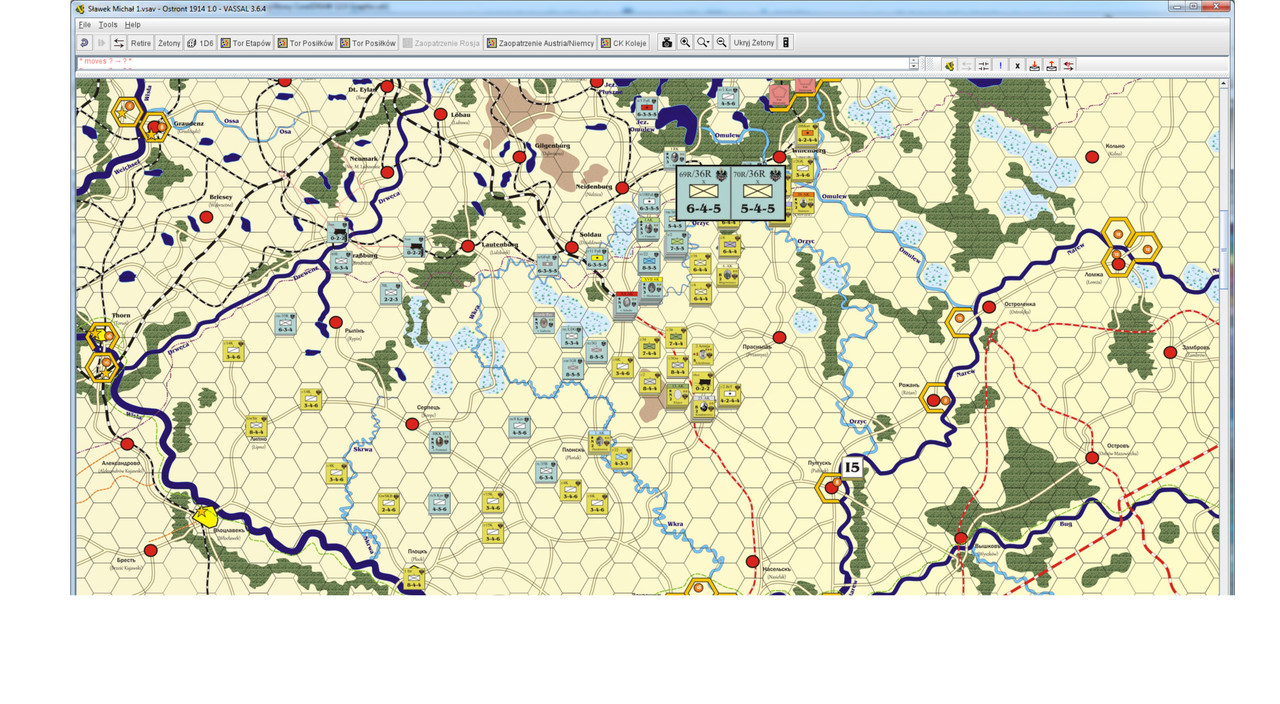
Task: Click the 0-2-2 counter near Lautenburg
Action: 414,247
